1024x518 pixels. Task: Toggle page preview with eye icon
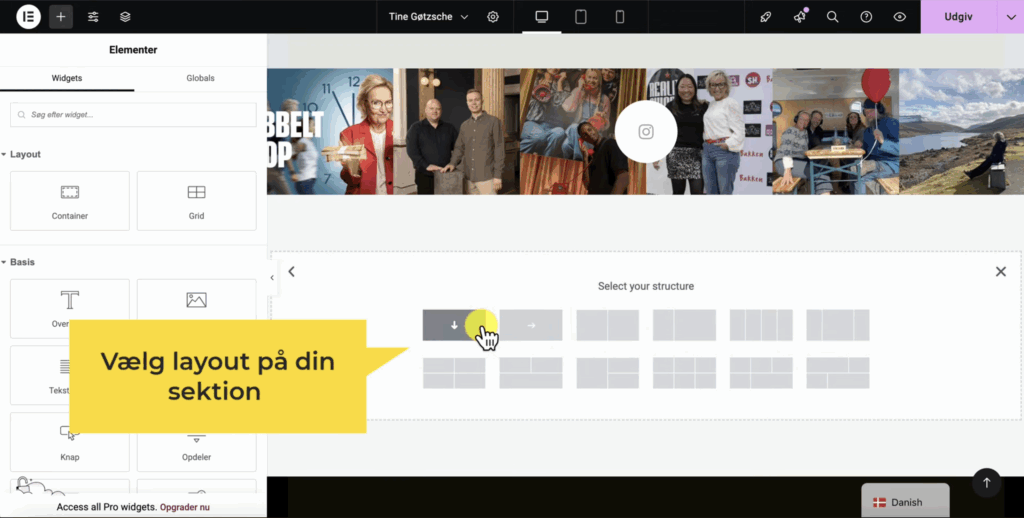point(899,17)
